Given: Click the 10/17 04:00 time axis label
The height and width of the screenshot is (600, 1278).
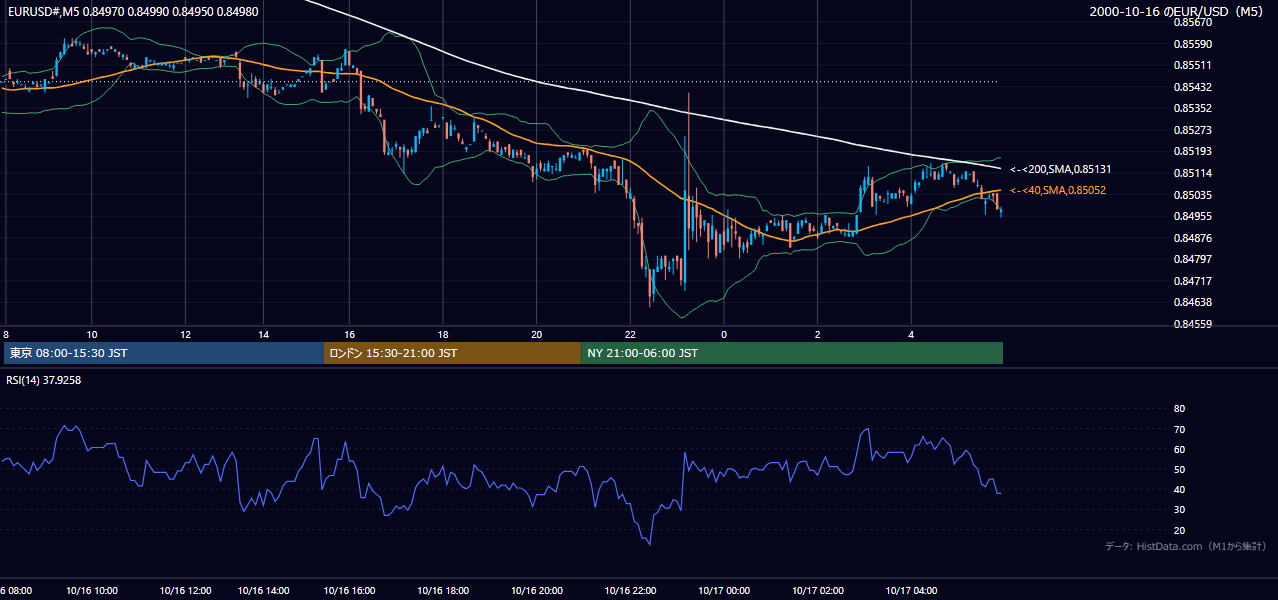Looking at the screenshot, I should click(912, 591).
